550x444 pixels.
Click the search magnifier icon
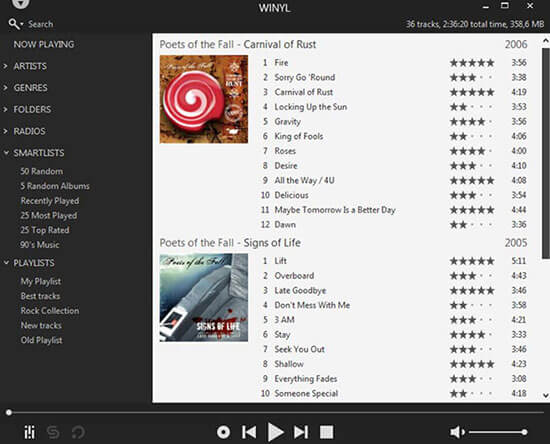coord(14,24)
